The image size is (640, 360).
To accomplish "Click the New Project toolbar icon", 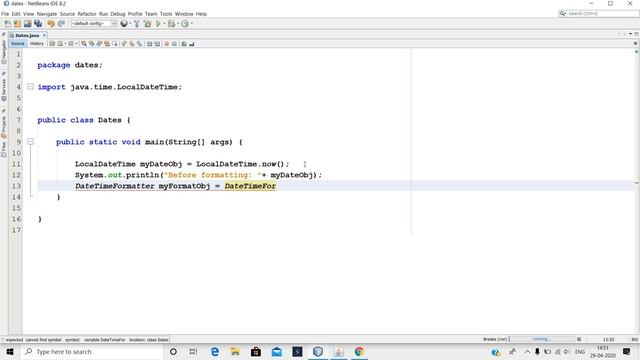I will (x=17, y=24).
